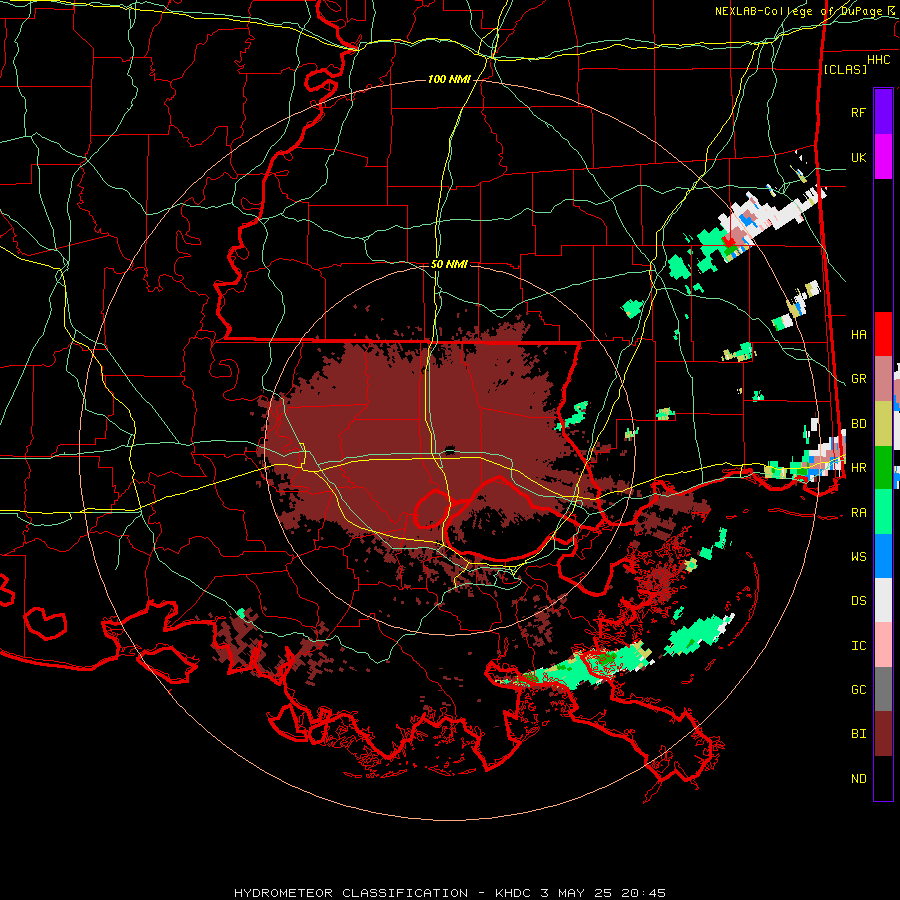Select the "HA" legend label
This screenshot has height=900, width=900.
tap(858, 335)
